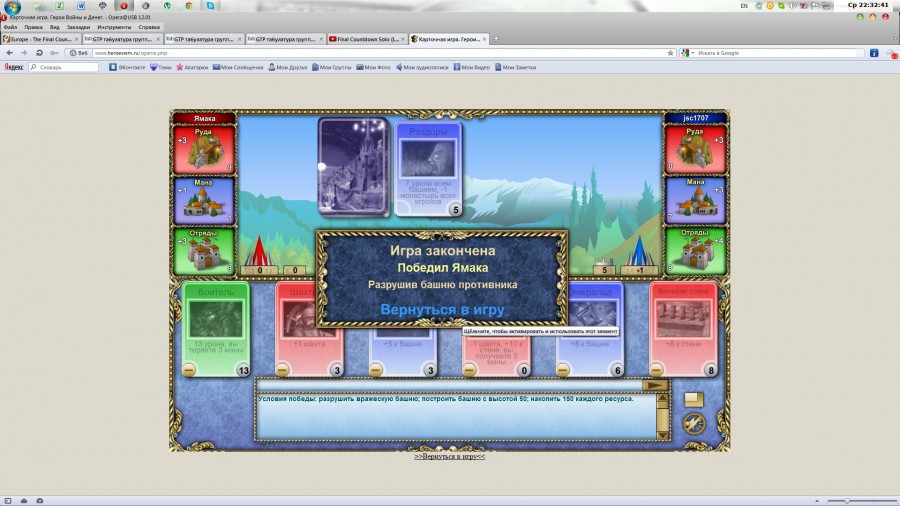Open the Мои Сообщения bookmark
The height and width of the screenshot is (506, 900).
(238, 67)
